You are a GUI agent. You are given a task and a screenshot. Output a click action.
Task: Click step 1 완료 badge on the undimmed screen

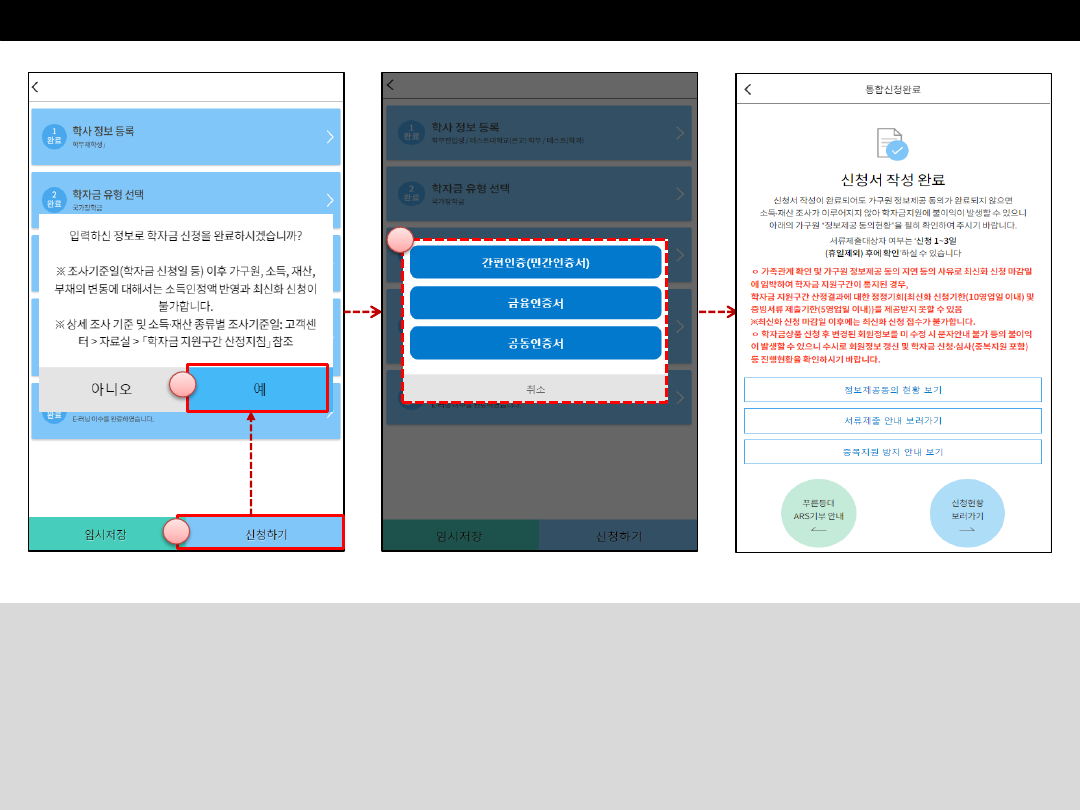click(x=54, y=136)
